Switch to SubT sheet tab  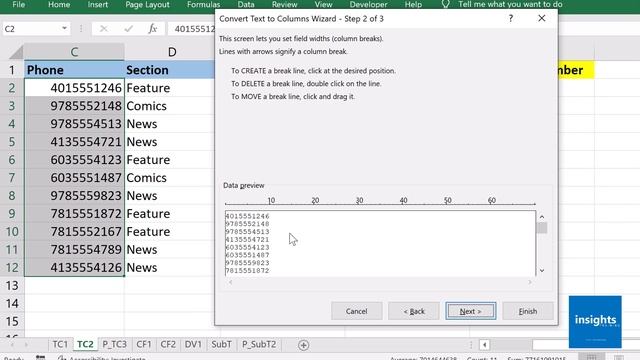point(221,344)
